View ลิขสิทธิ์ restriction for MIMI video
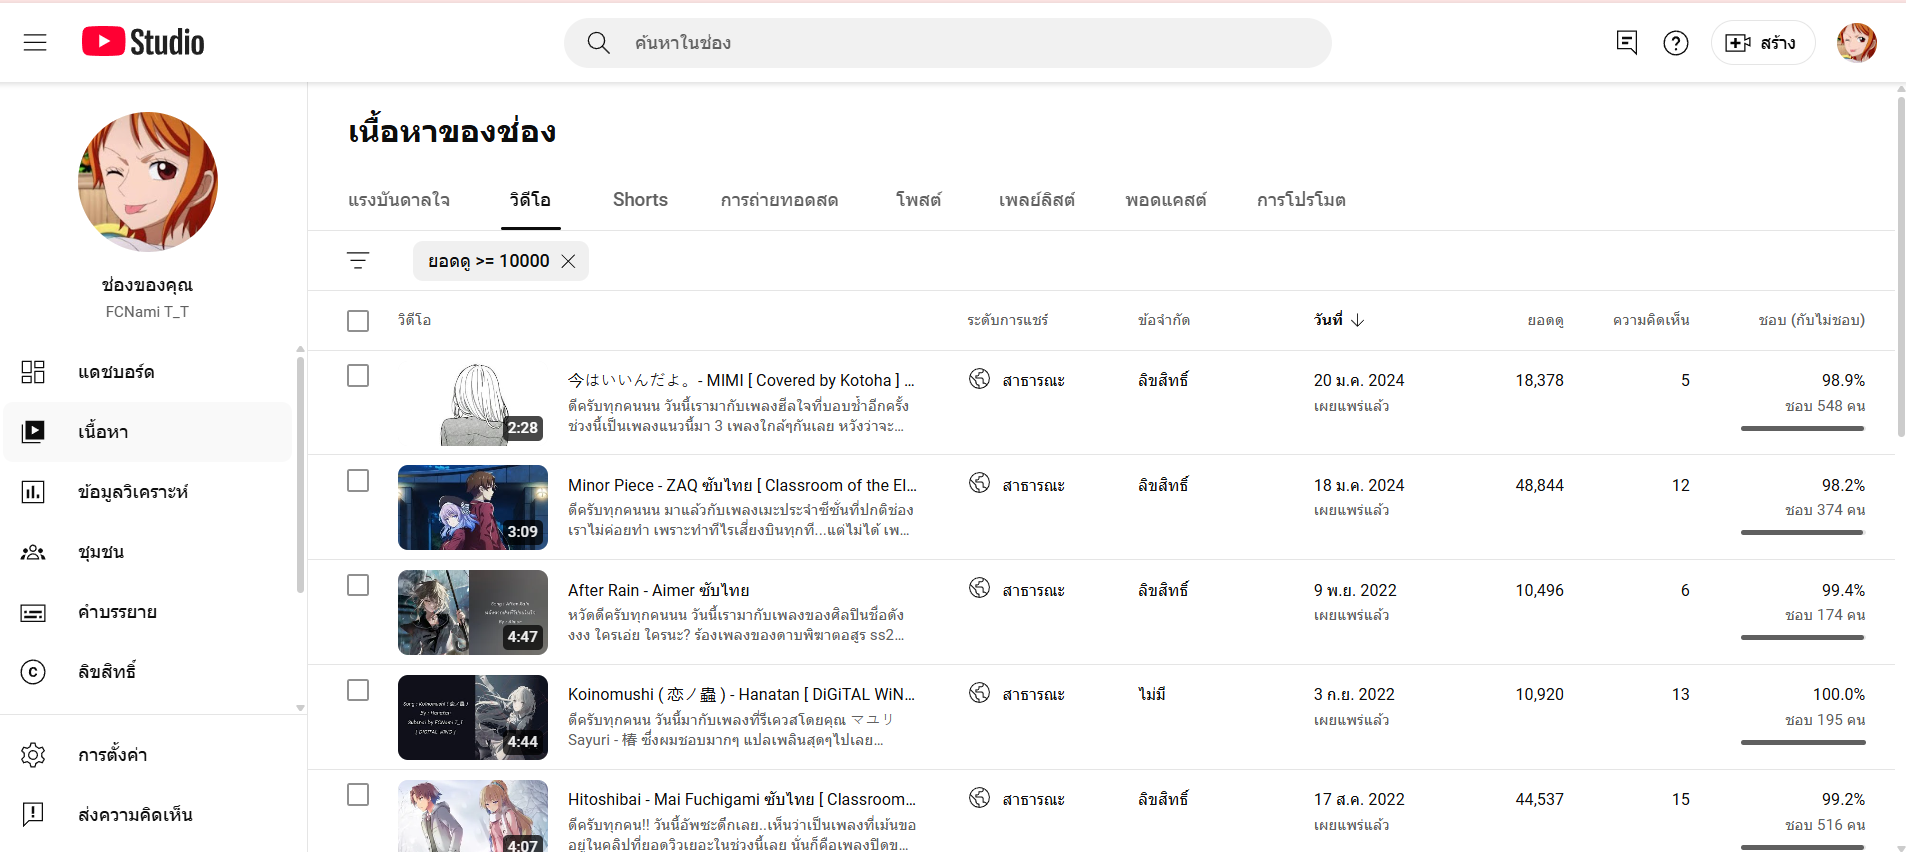Viewport: 1906px width, 852px height. click(1163, 380)
